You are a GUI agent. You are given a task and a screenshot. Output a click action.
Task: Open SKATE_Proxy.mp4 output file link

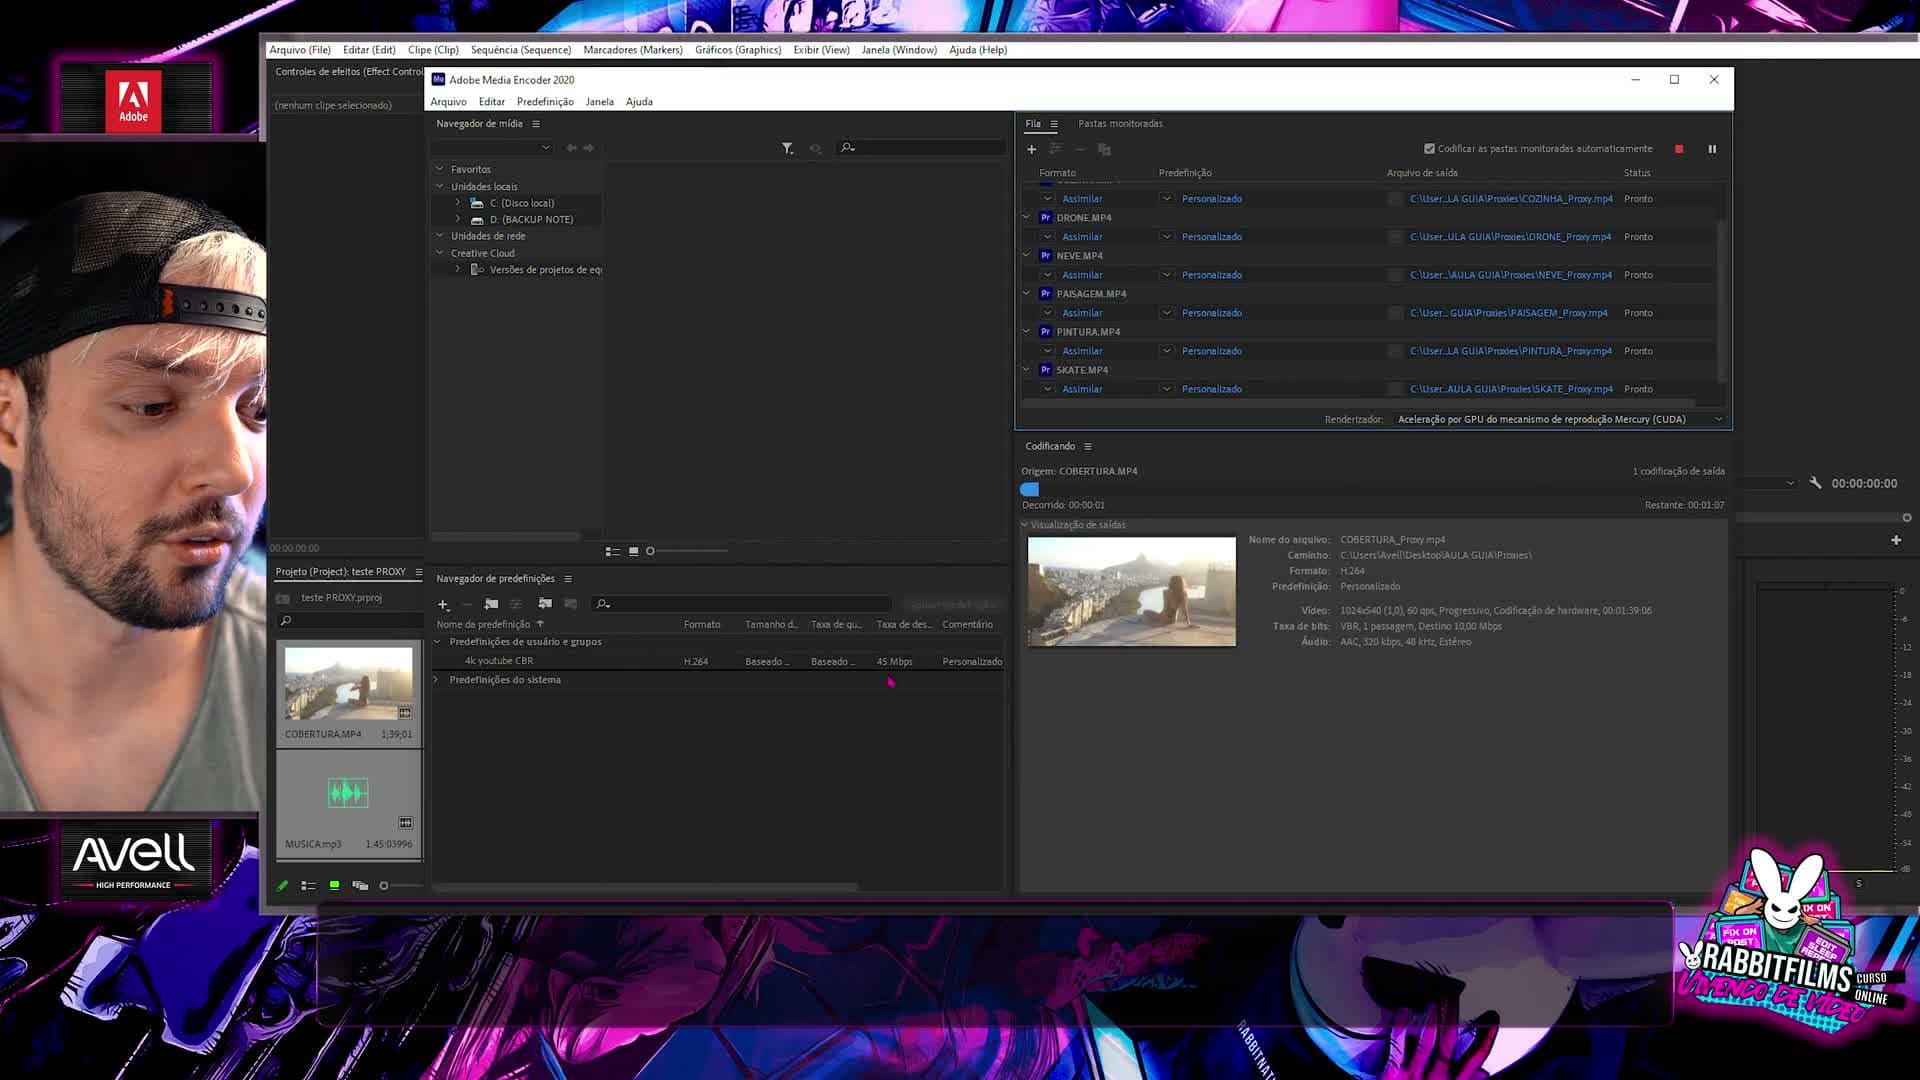click(1511, 389)
